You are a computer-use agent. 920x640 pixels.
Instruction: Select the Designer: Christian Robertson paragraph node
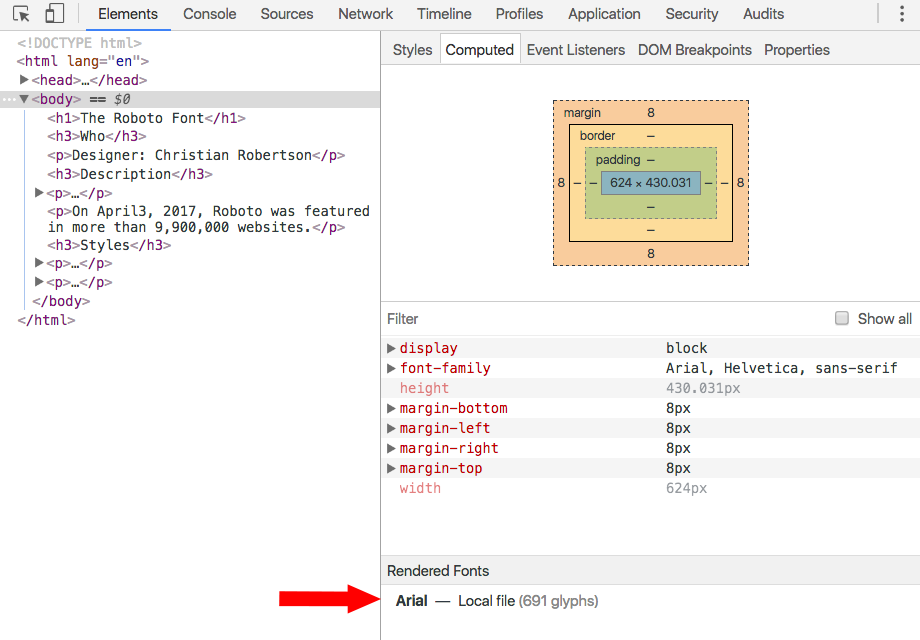pyautogui.click(x=196, y=155)
